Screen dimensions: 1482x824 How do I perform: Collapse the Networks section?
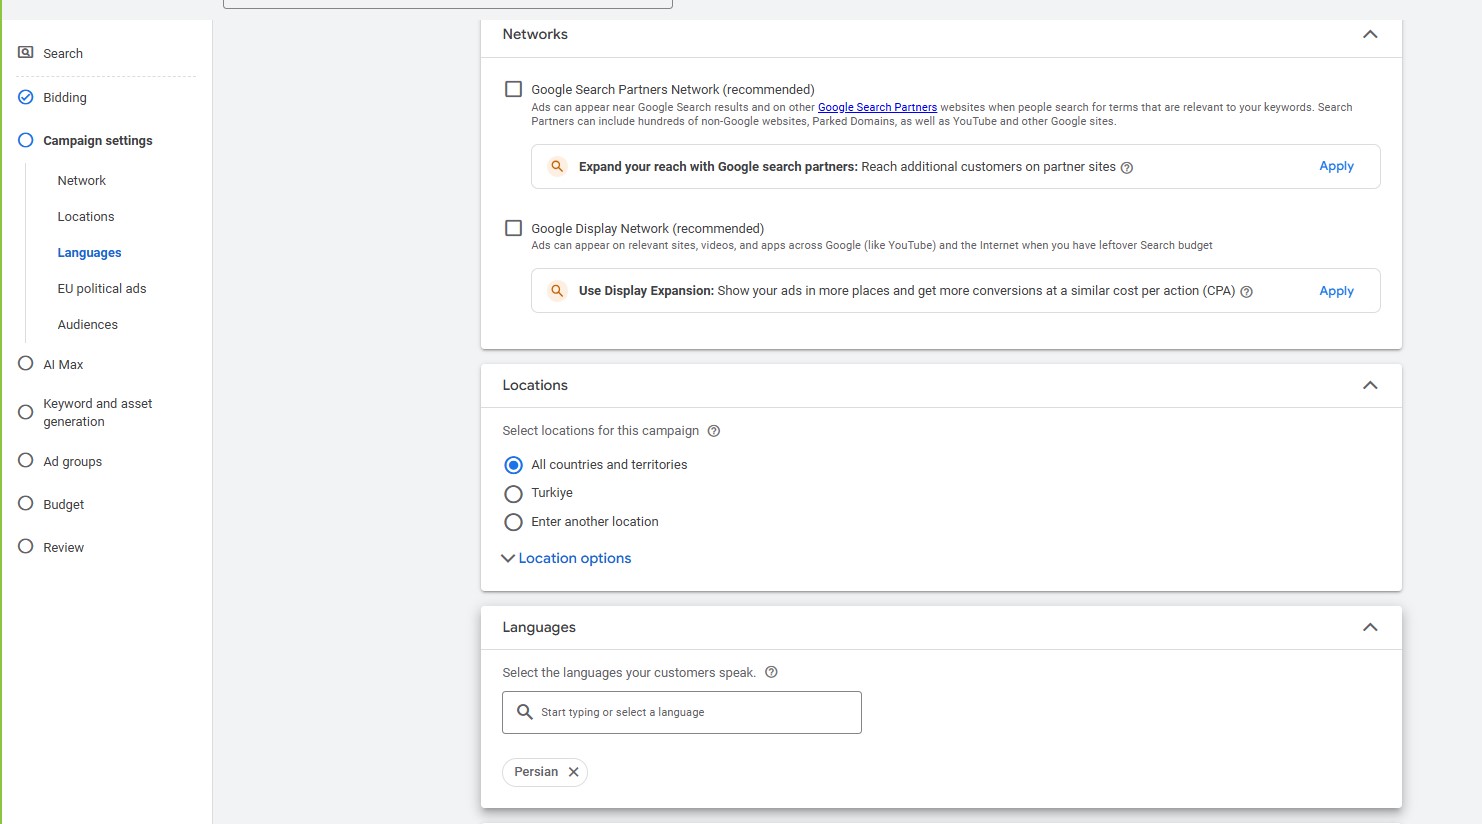[x=1370, y=34]
